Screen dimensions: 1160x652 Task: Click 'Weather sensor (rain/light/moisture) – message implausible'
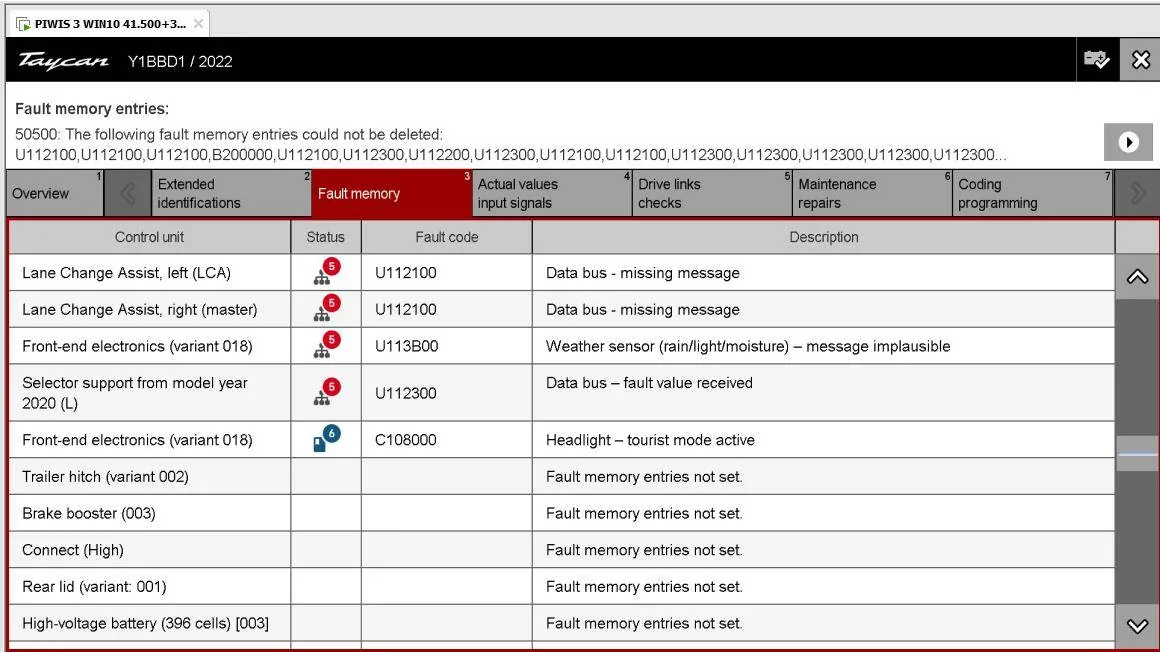[748, 346]
